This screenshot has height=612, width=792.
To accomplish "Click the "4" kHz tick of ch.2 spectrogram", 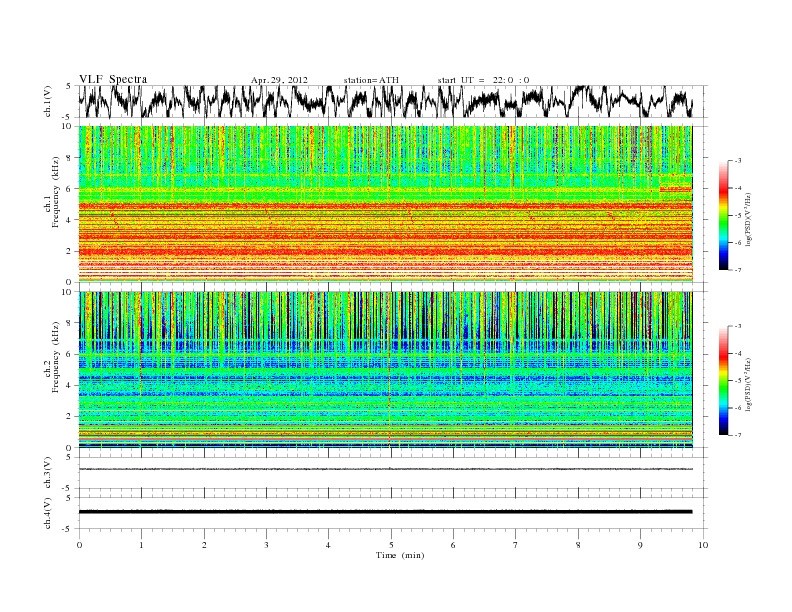I will 70,385.
